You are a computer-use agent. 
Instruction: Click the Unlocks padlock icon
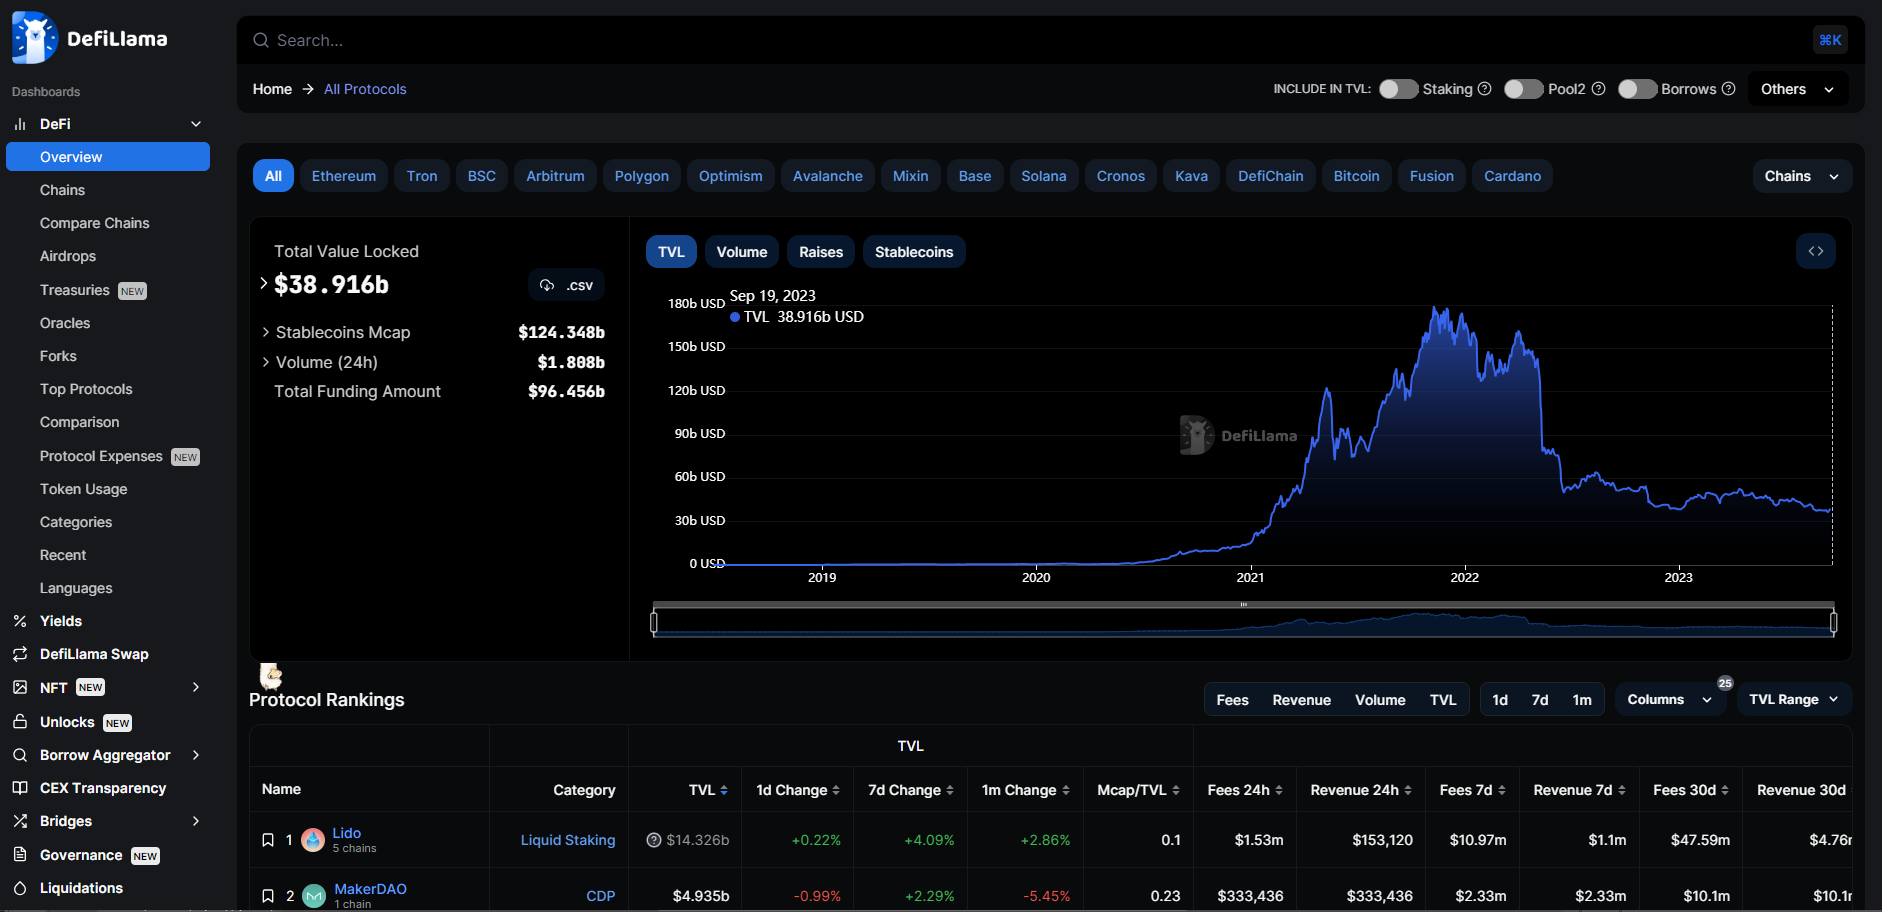[20, 721]
